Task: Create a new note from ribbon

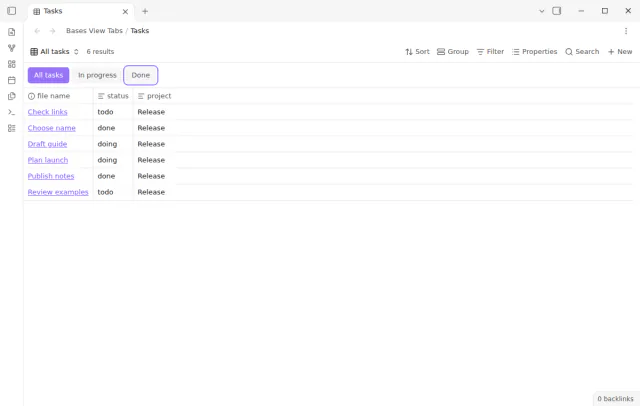Action: point(11,32)
